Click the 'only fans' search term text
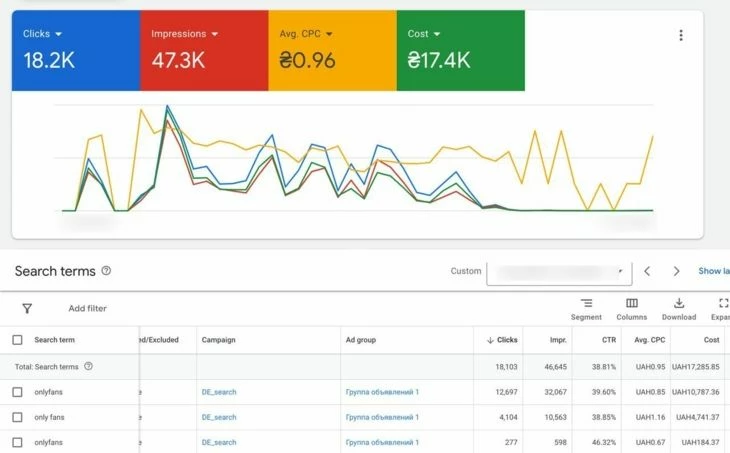This screenshot has width=730, height=453. tap(49, 417)
